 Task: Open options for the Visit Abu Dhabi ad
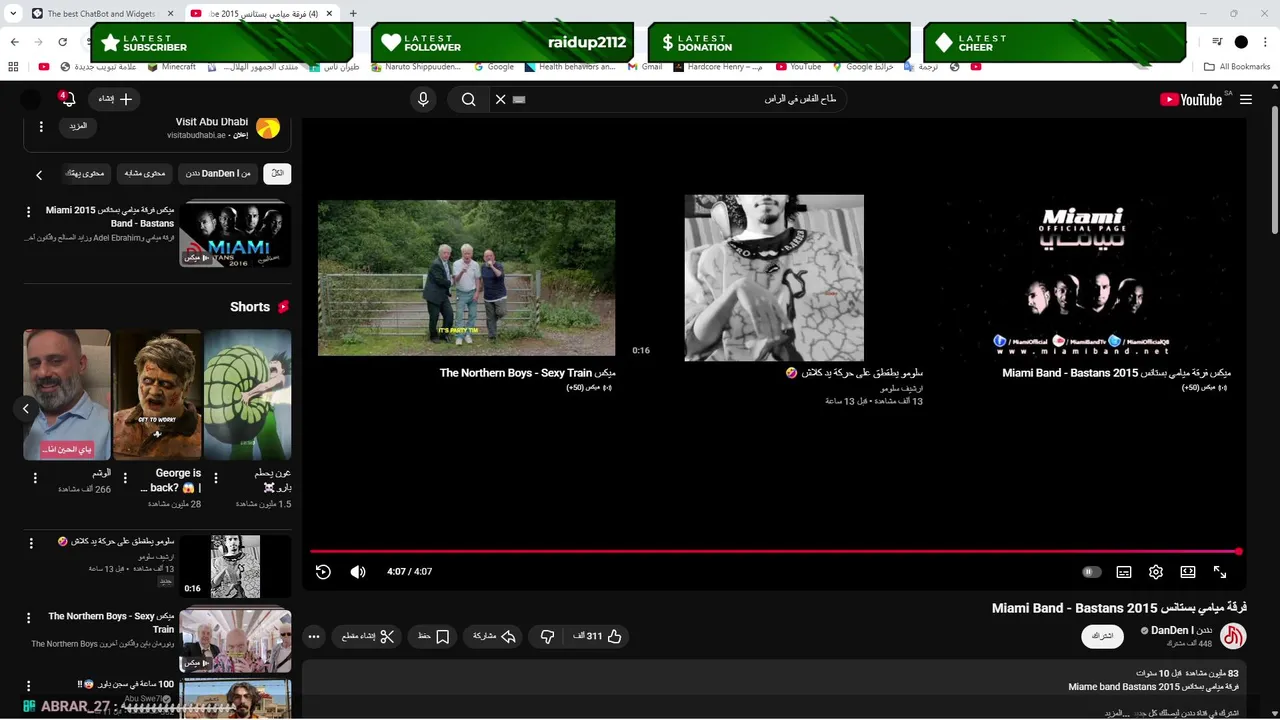click(x=41, y=127)
